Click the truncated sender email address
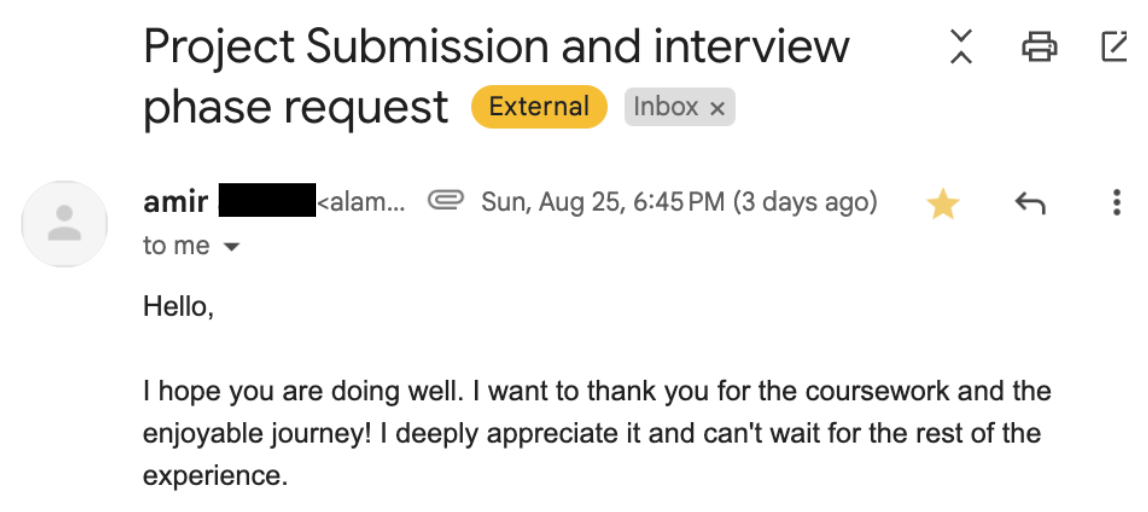Screen dimensions: 1148x512 click(361, 202)
